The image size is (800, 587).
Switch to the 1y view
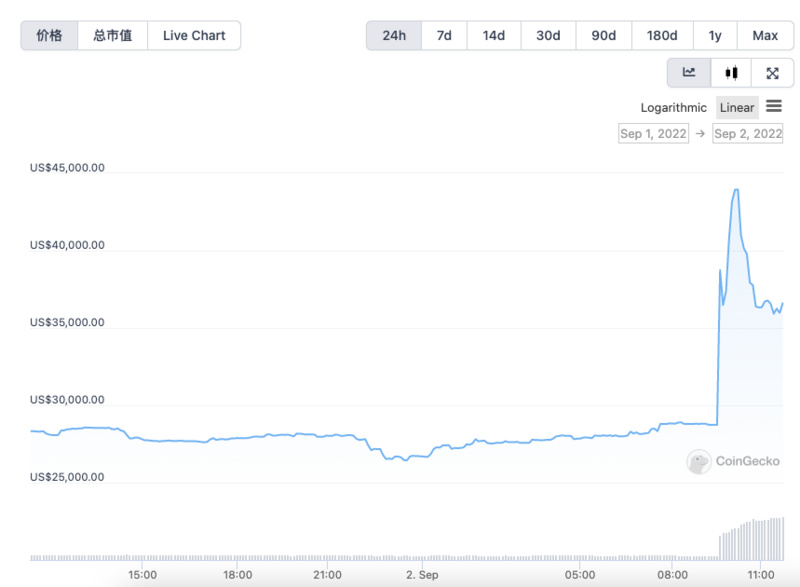[715, 35]
